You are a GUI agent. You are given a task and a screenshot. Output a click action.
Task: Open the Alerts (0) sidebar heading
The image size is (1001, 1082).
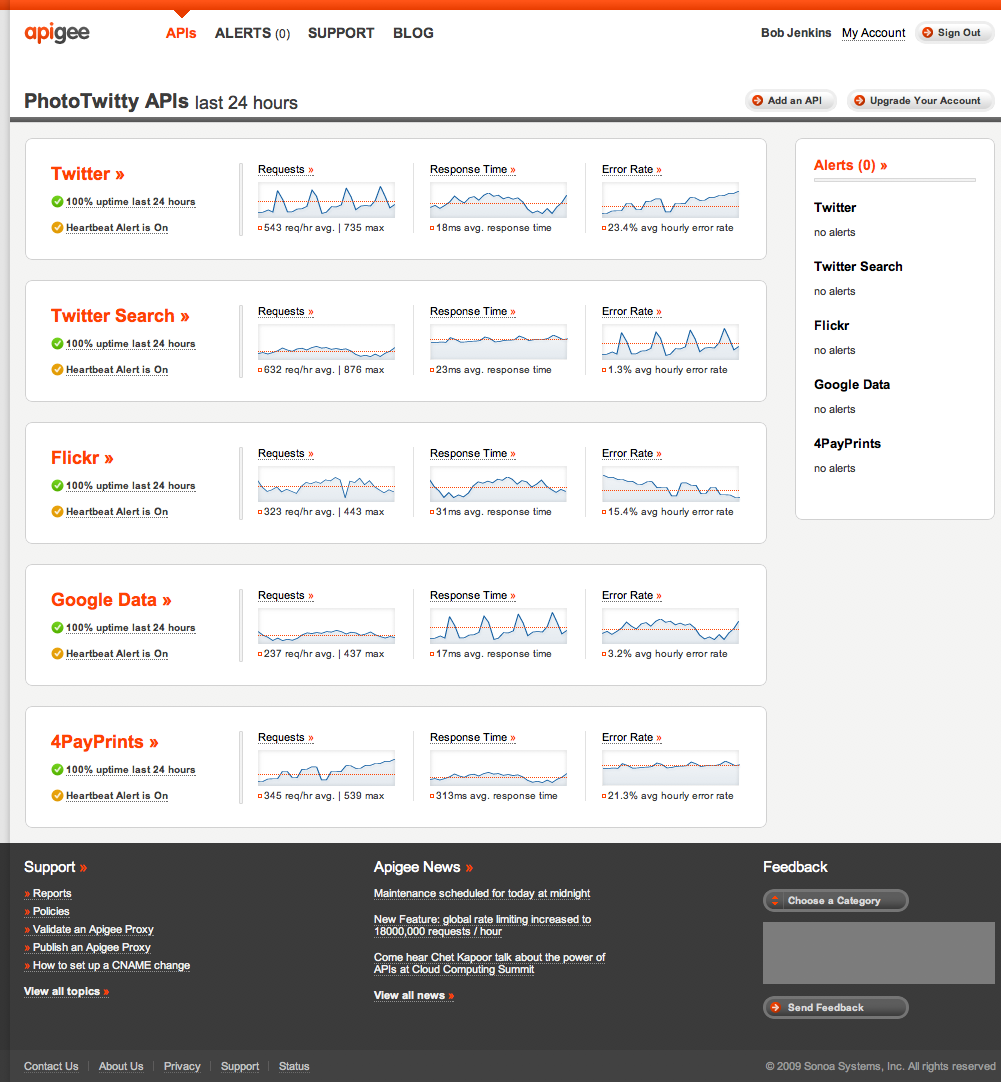[850, 165]
